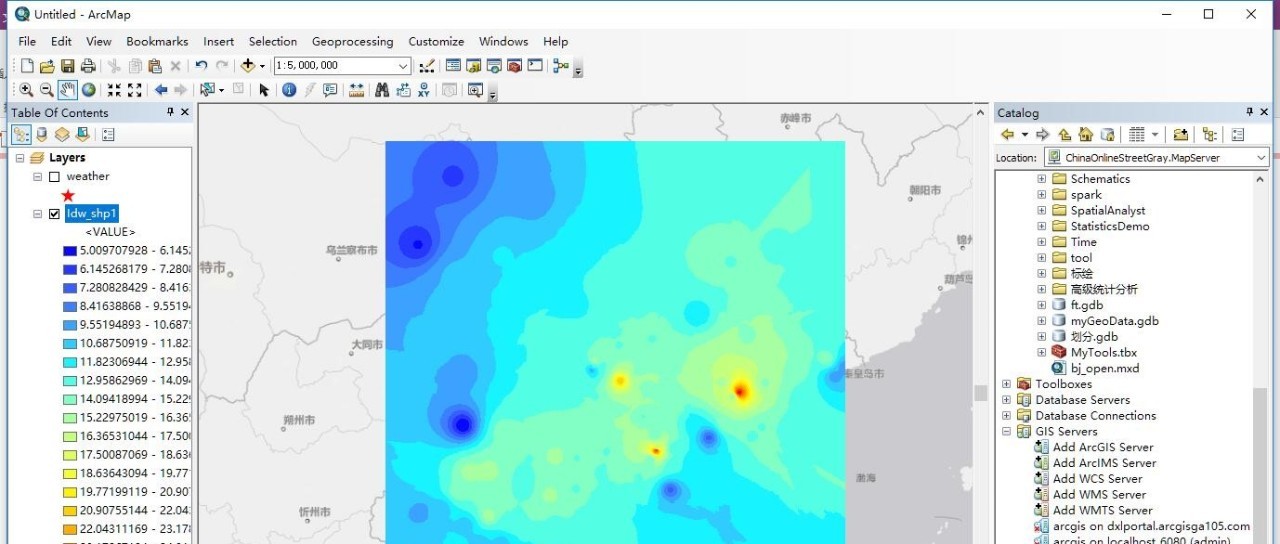
Task: Open the Go To XY tool
Action: pos(424,90)
